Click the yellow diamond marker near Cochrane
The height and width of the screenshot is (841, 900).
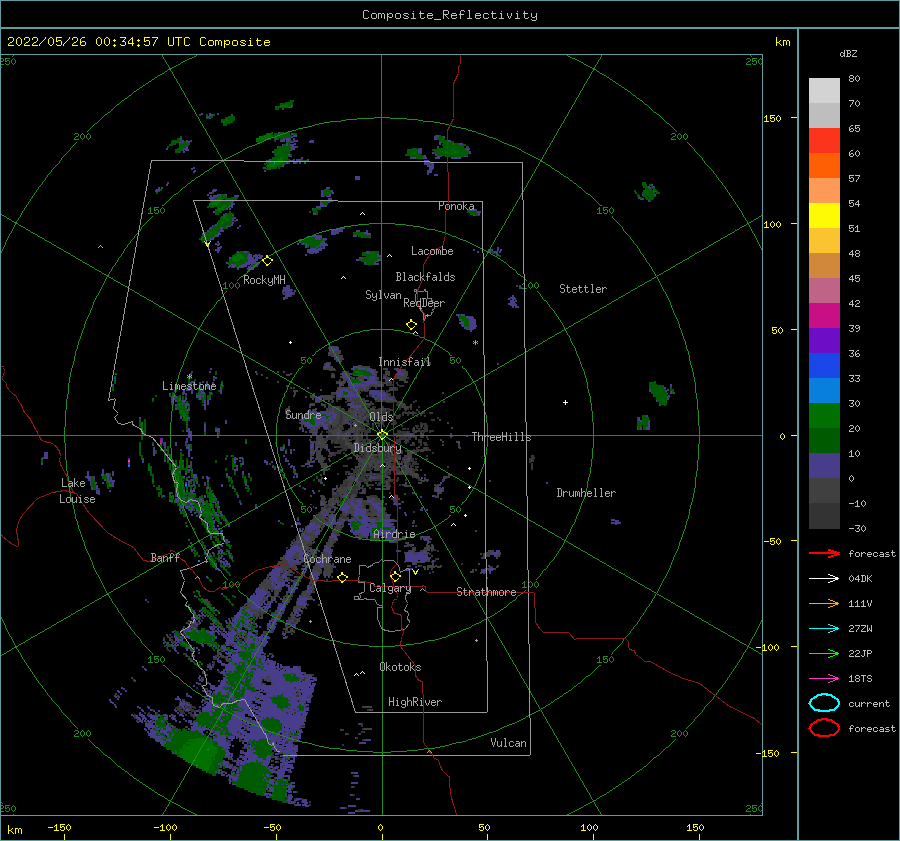click(343, 577)
